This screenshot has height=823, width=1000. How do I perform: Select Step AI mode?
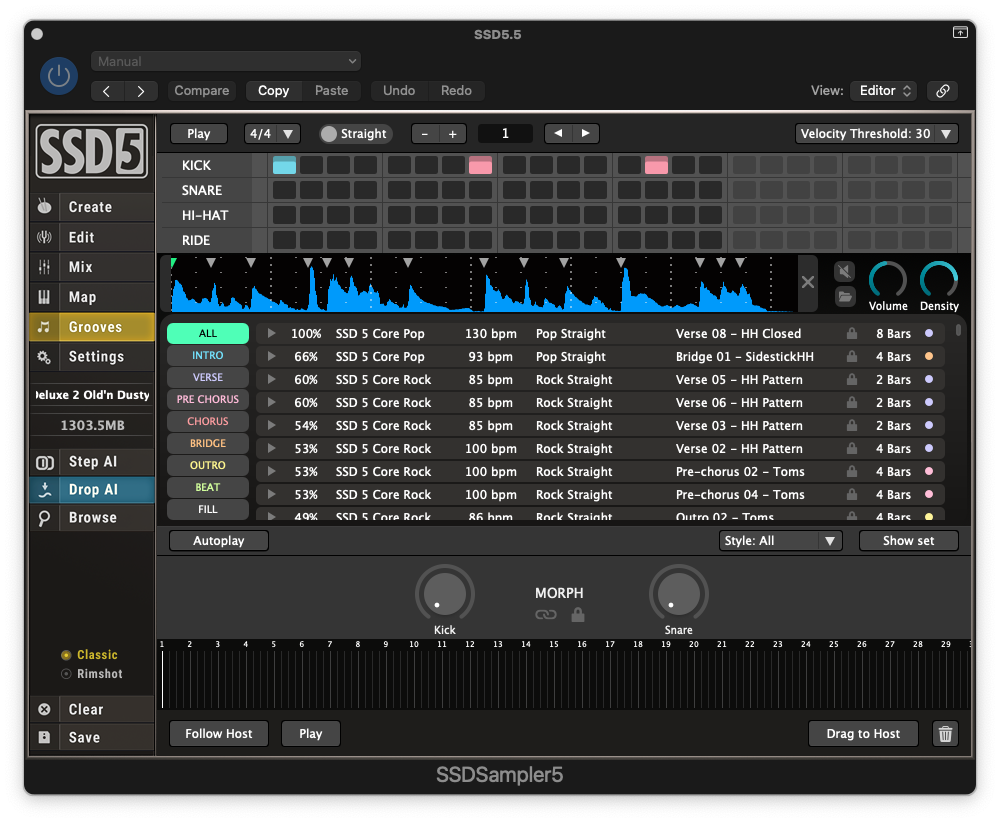tap(92, 461)
